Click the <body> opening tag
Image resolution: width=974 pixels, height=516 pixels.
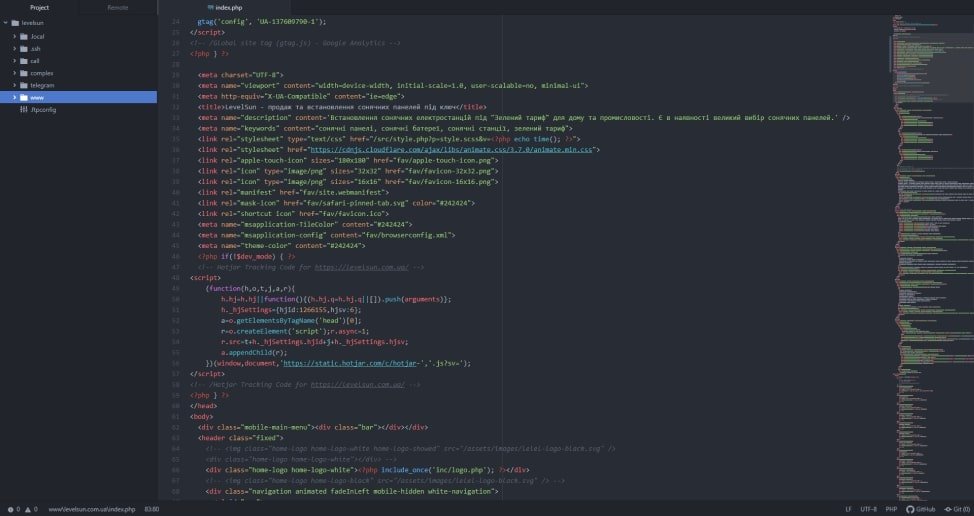point(202,417)
